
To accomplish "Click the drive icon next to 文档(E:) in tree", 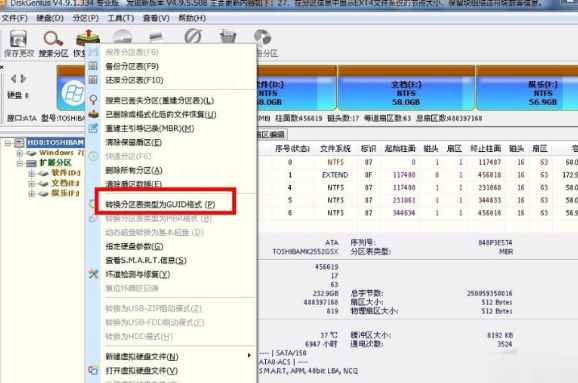I will (43, 184).
